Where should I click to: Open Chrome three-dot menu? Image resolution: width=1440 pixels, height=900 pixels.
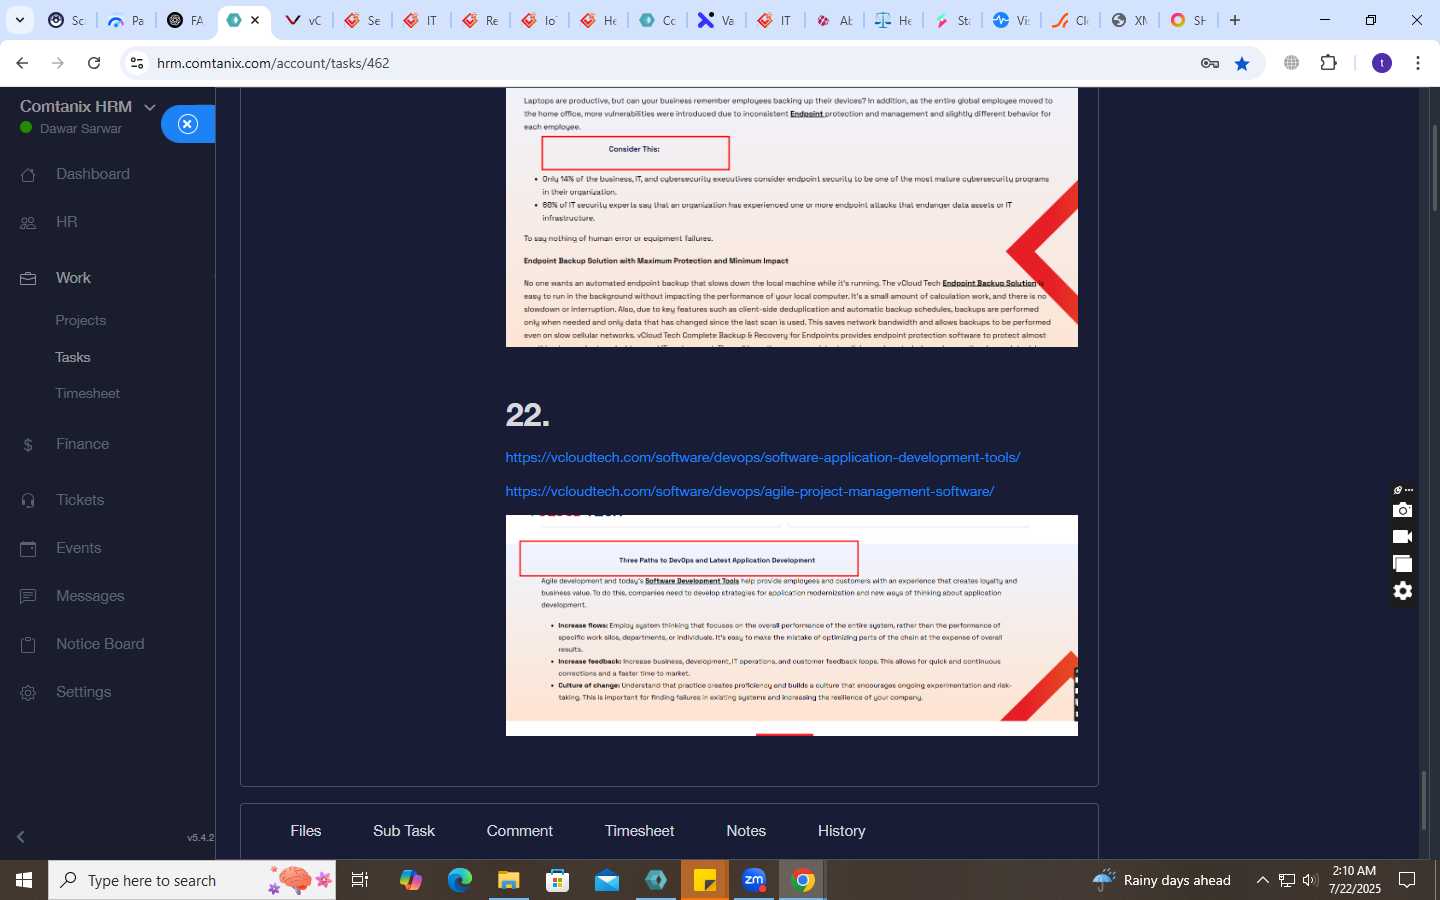point(1418,63)
